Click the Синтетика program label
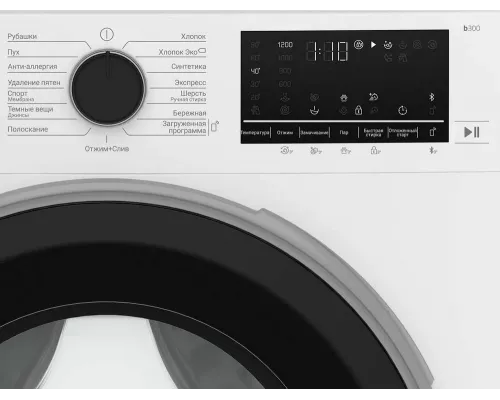Image resolution: width=500 pixels, height=400 pixels. click(189, 67)
